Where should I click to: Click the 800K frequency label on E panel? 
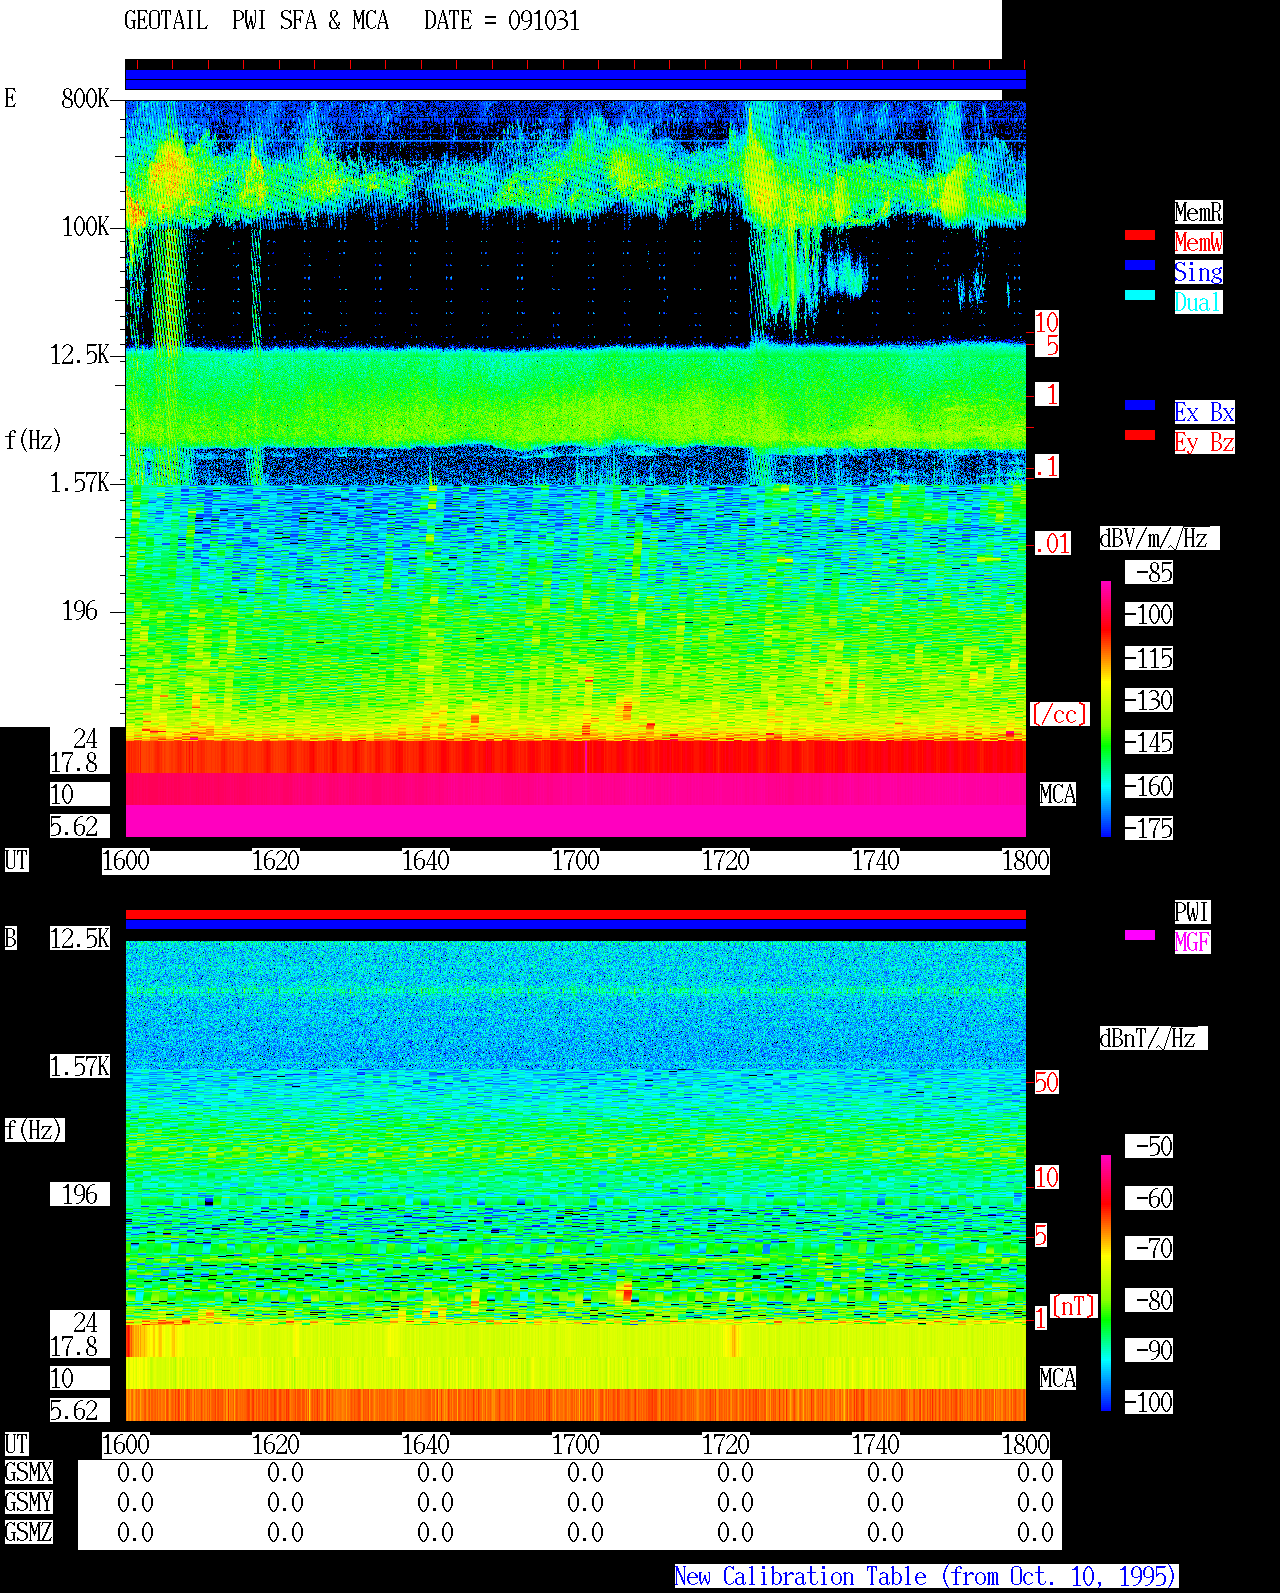85,98
